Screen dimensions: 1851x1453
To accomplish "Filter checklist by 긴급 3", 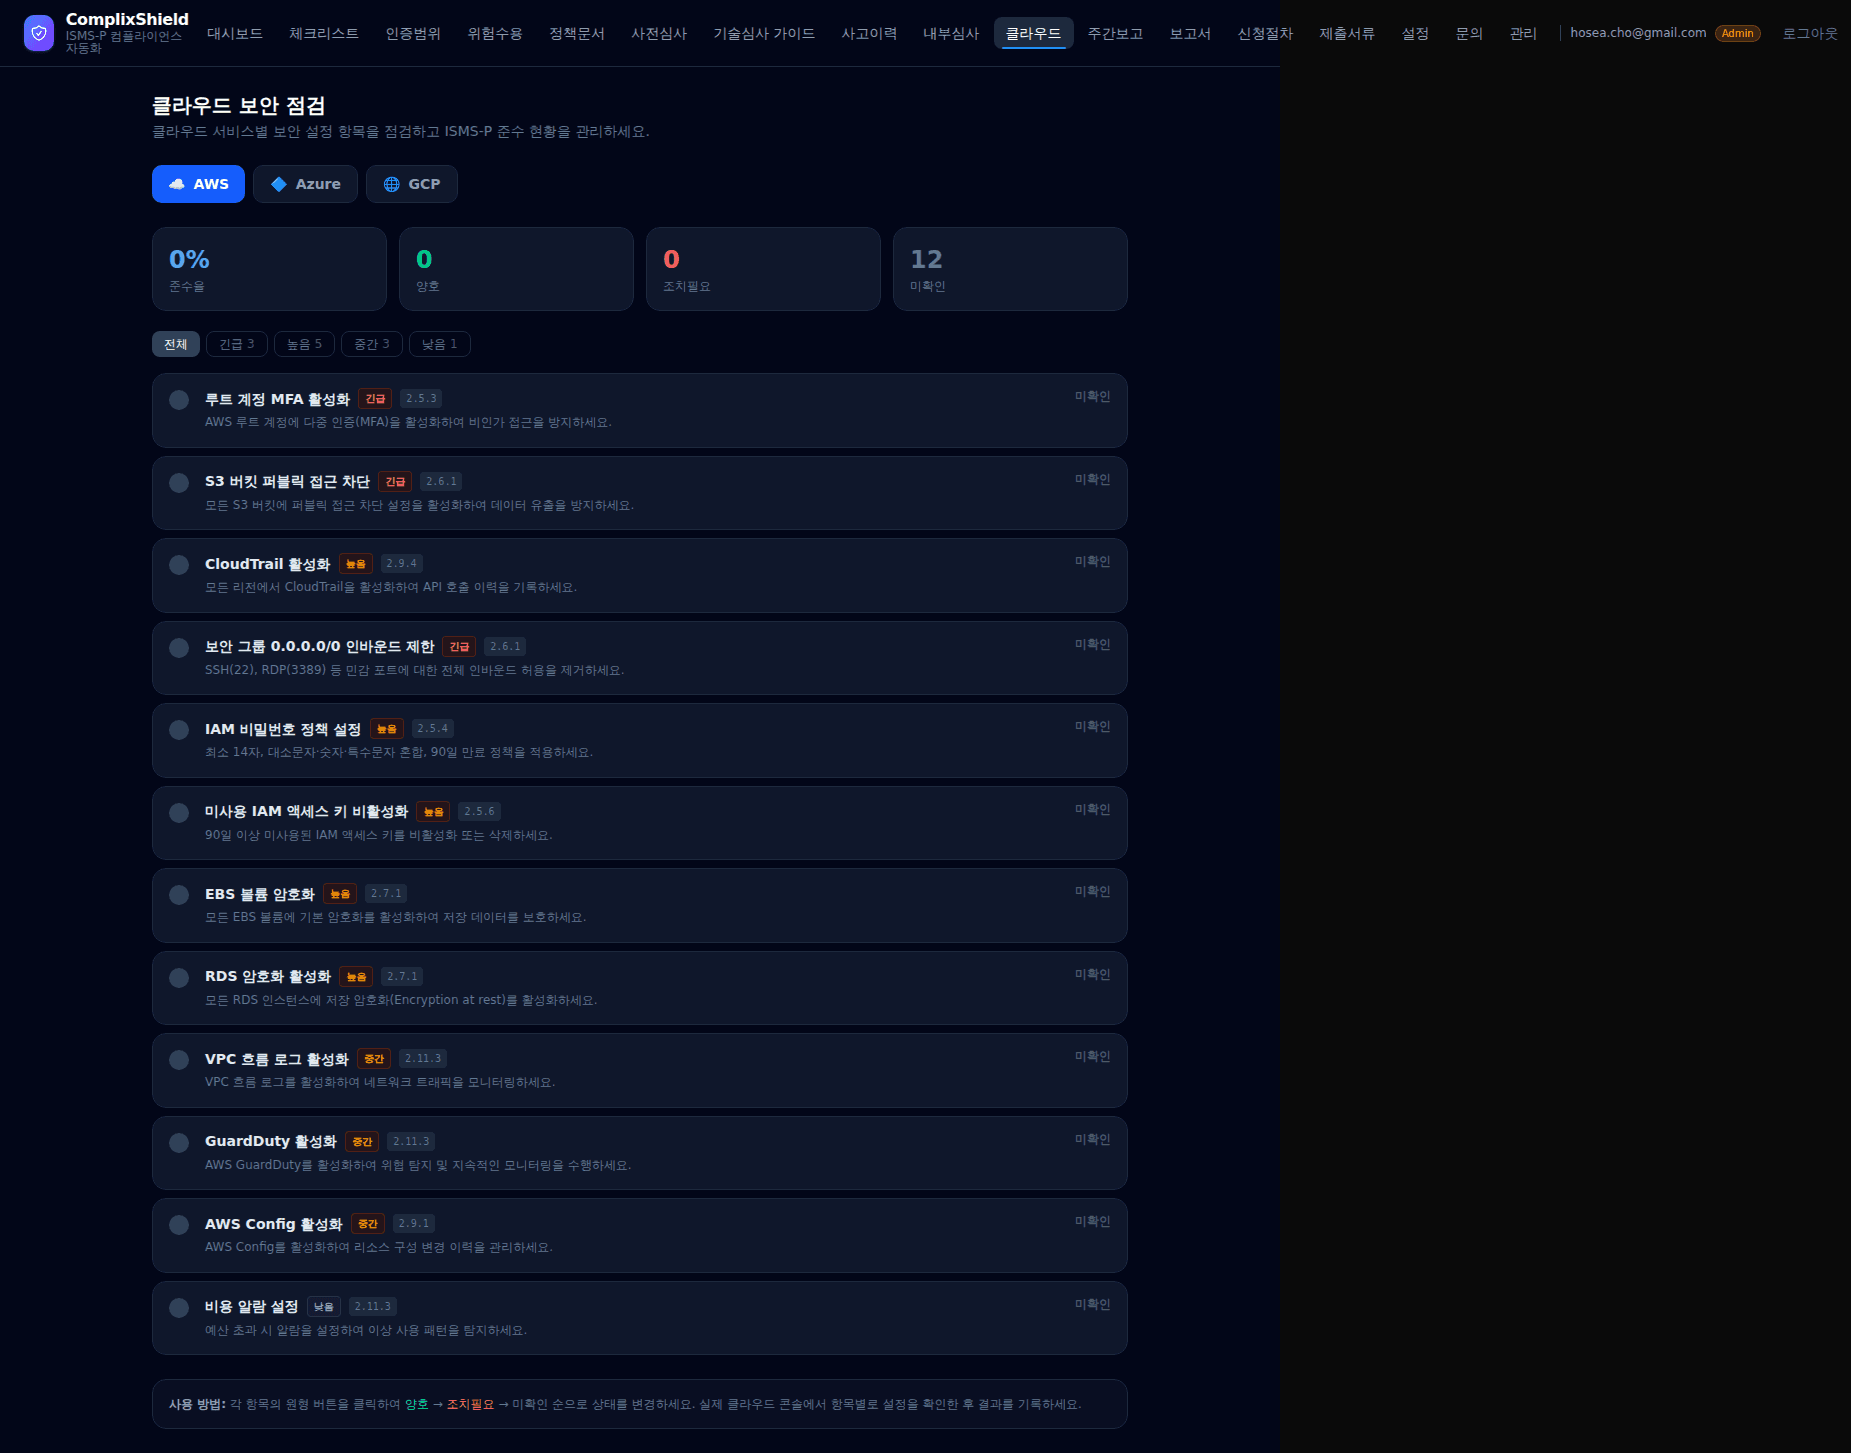I will tap(237, 344).
